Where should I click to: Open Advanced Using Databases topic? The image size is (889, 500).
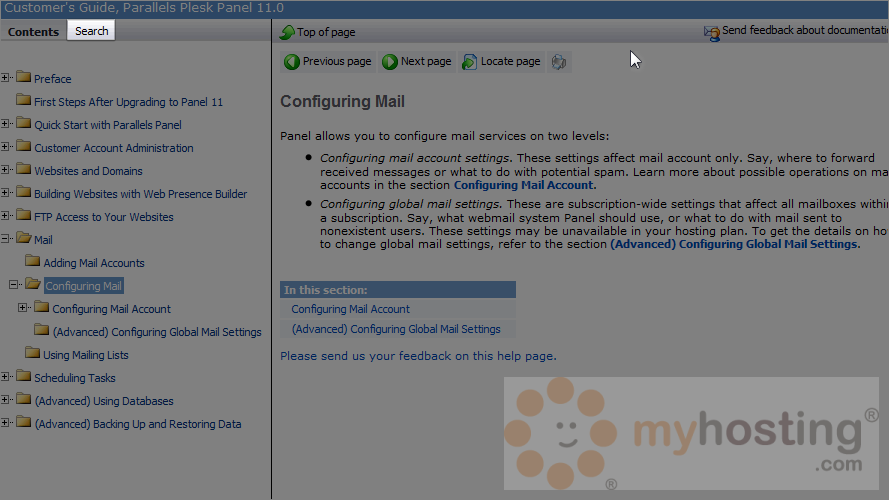(x=104, y=401)
